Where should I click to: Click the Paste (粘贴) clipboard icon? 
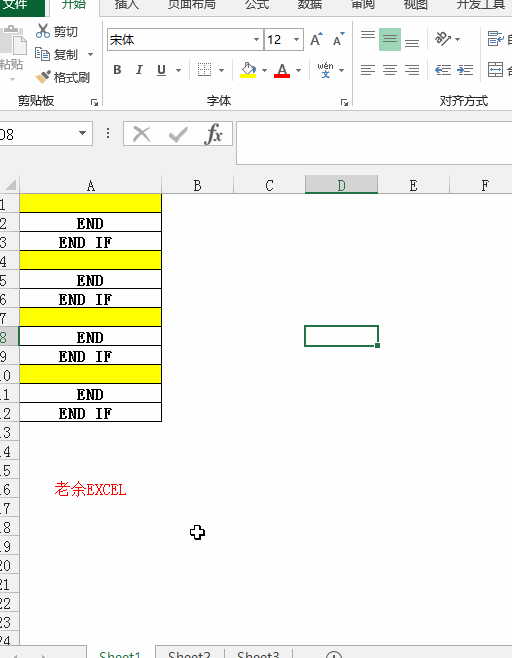point(13,40)
